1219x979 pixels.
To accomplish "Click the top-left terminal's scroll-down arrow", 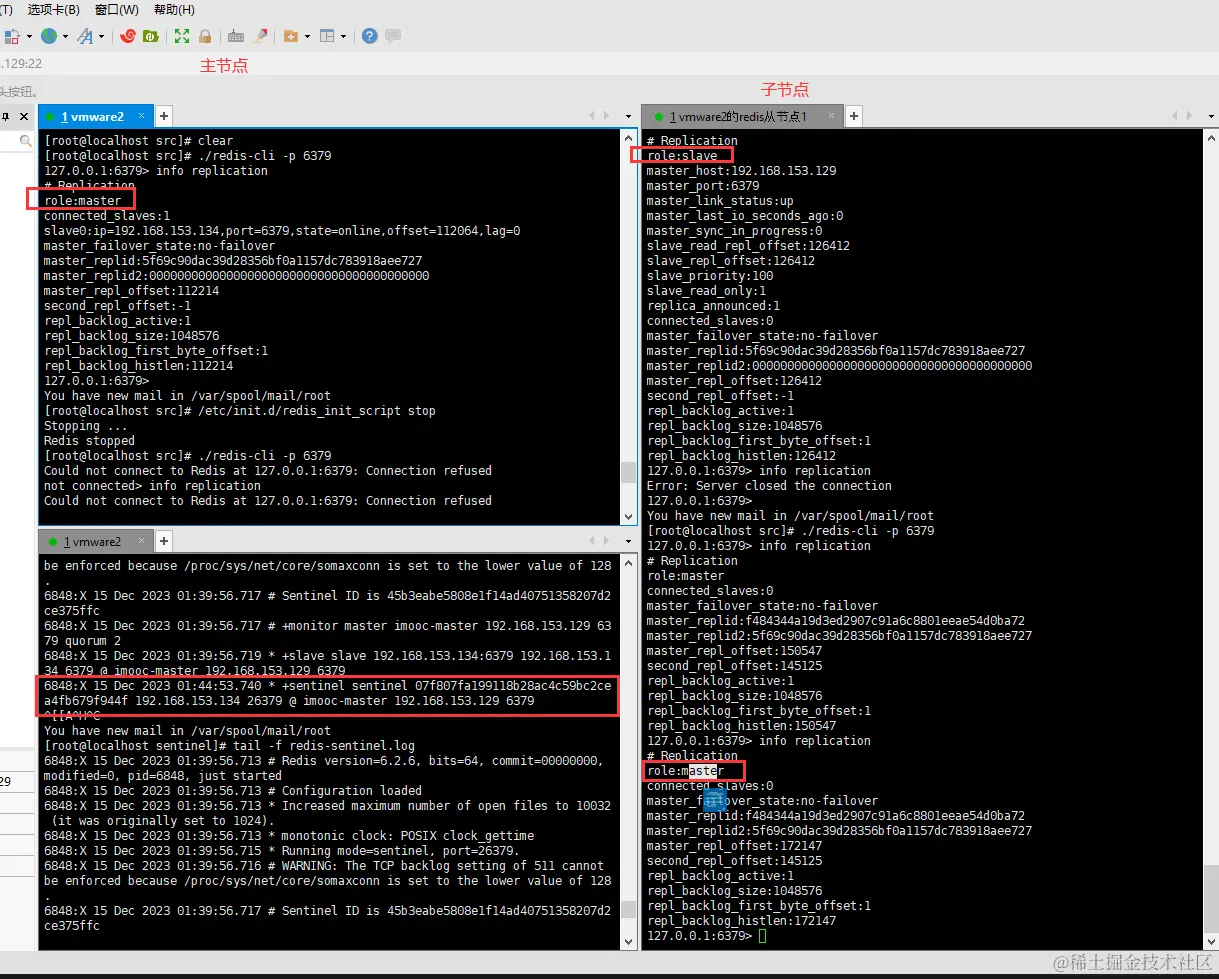I will click(x=628, y=516).
